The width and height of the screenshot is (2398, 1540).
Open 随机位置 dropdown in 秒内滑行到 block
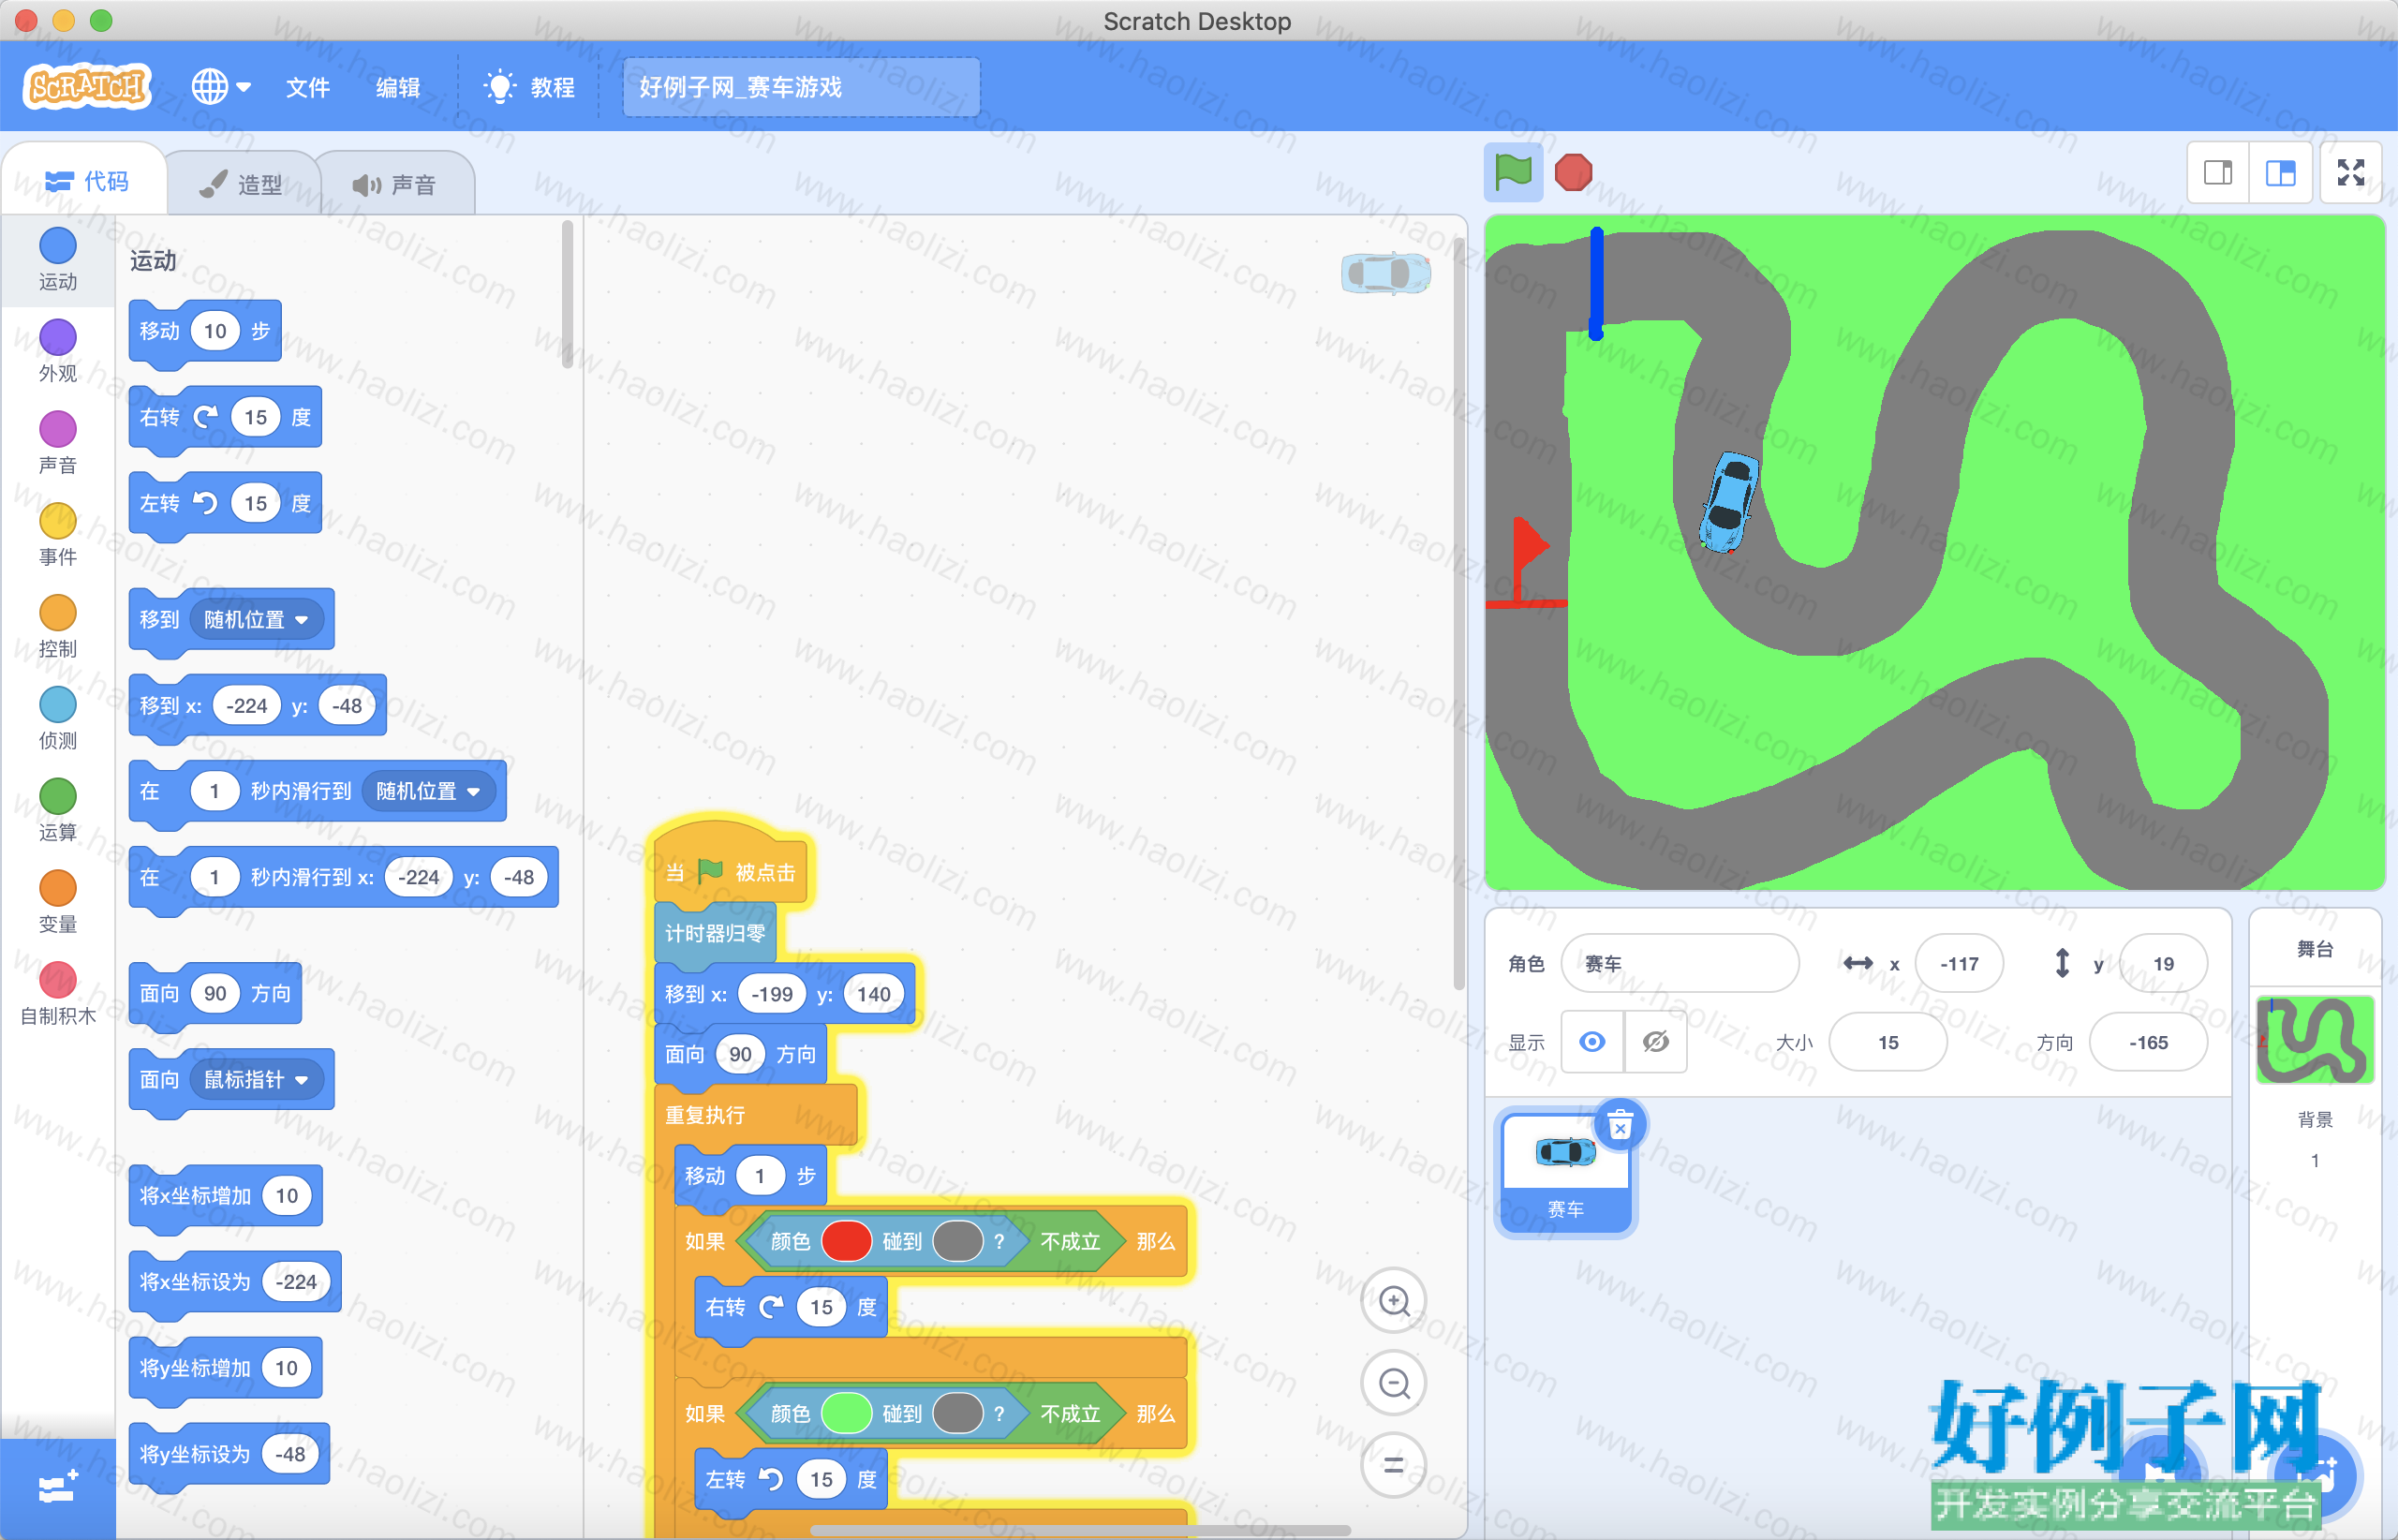pos(428,791)
